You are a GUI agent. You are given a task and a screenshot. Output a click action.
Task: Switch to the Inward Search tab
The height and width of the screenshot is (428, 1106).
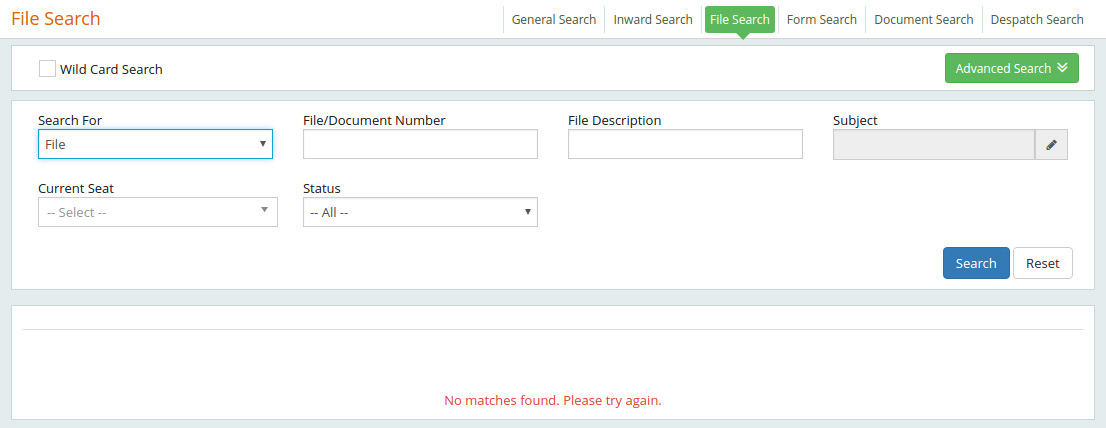pyautogui.click(x=653, y=19)
